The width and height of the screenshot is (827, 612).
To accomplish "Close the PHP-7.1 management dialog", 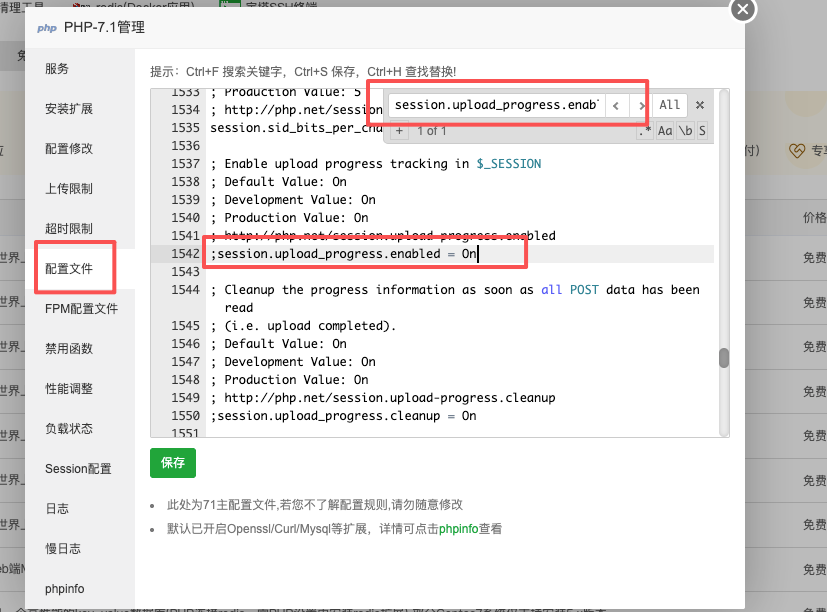I will 743,9.
